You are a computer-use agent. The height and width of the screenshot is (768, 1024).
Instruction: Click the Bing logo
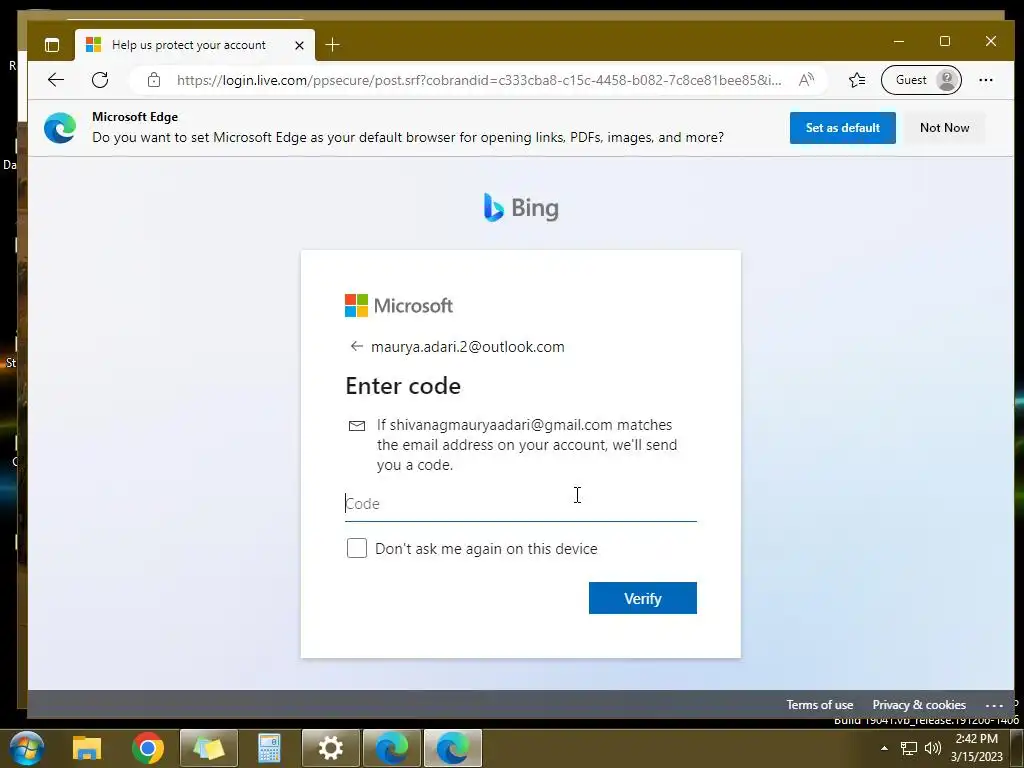520,208
